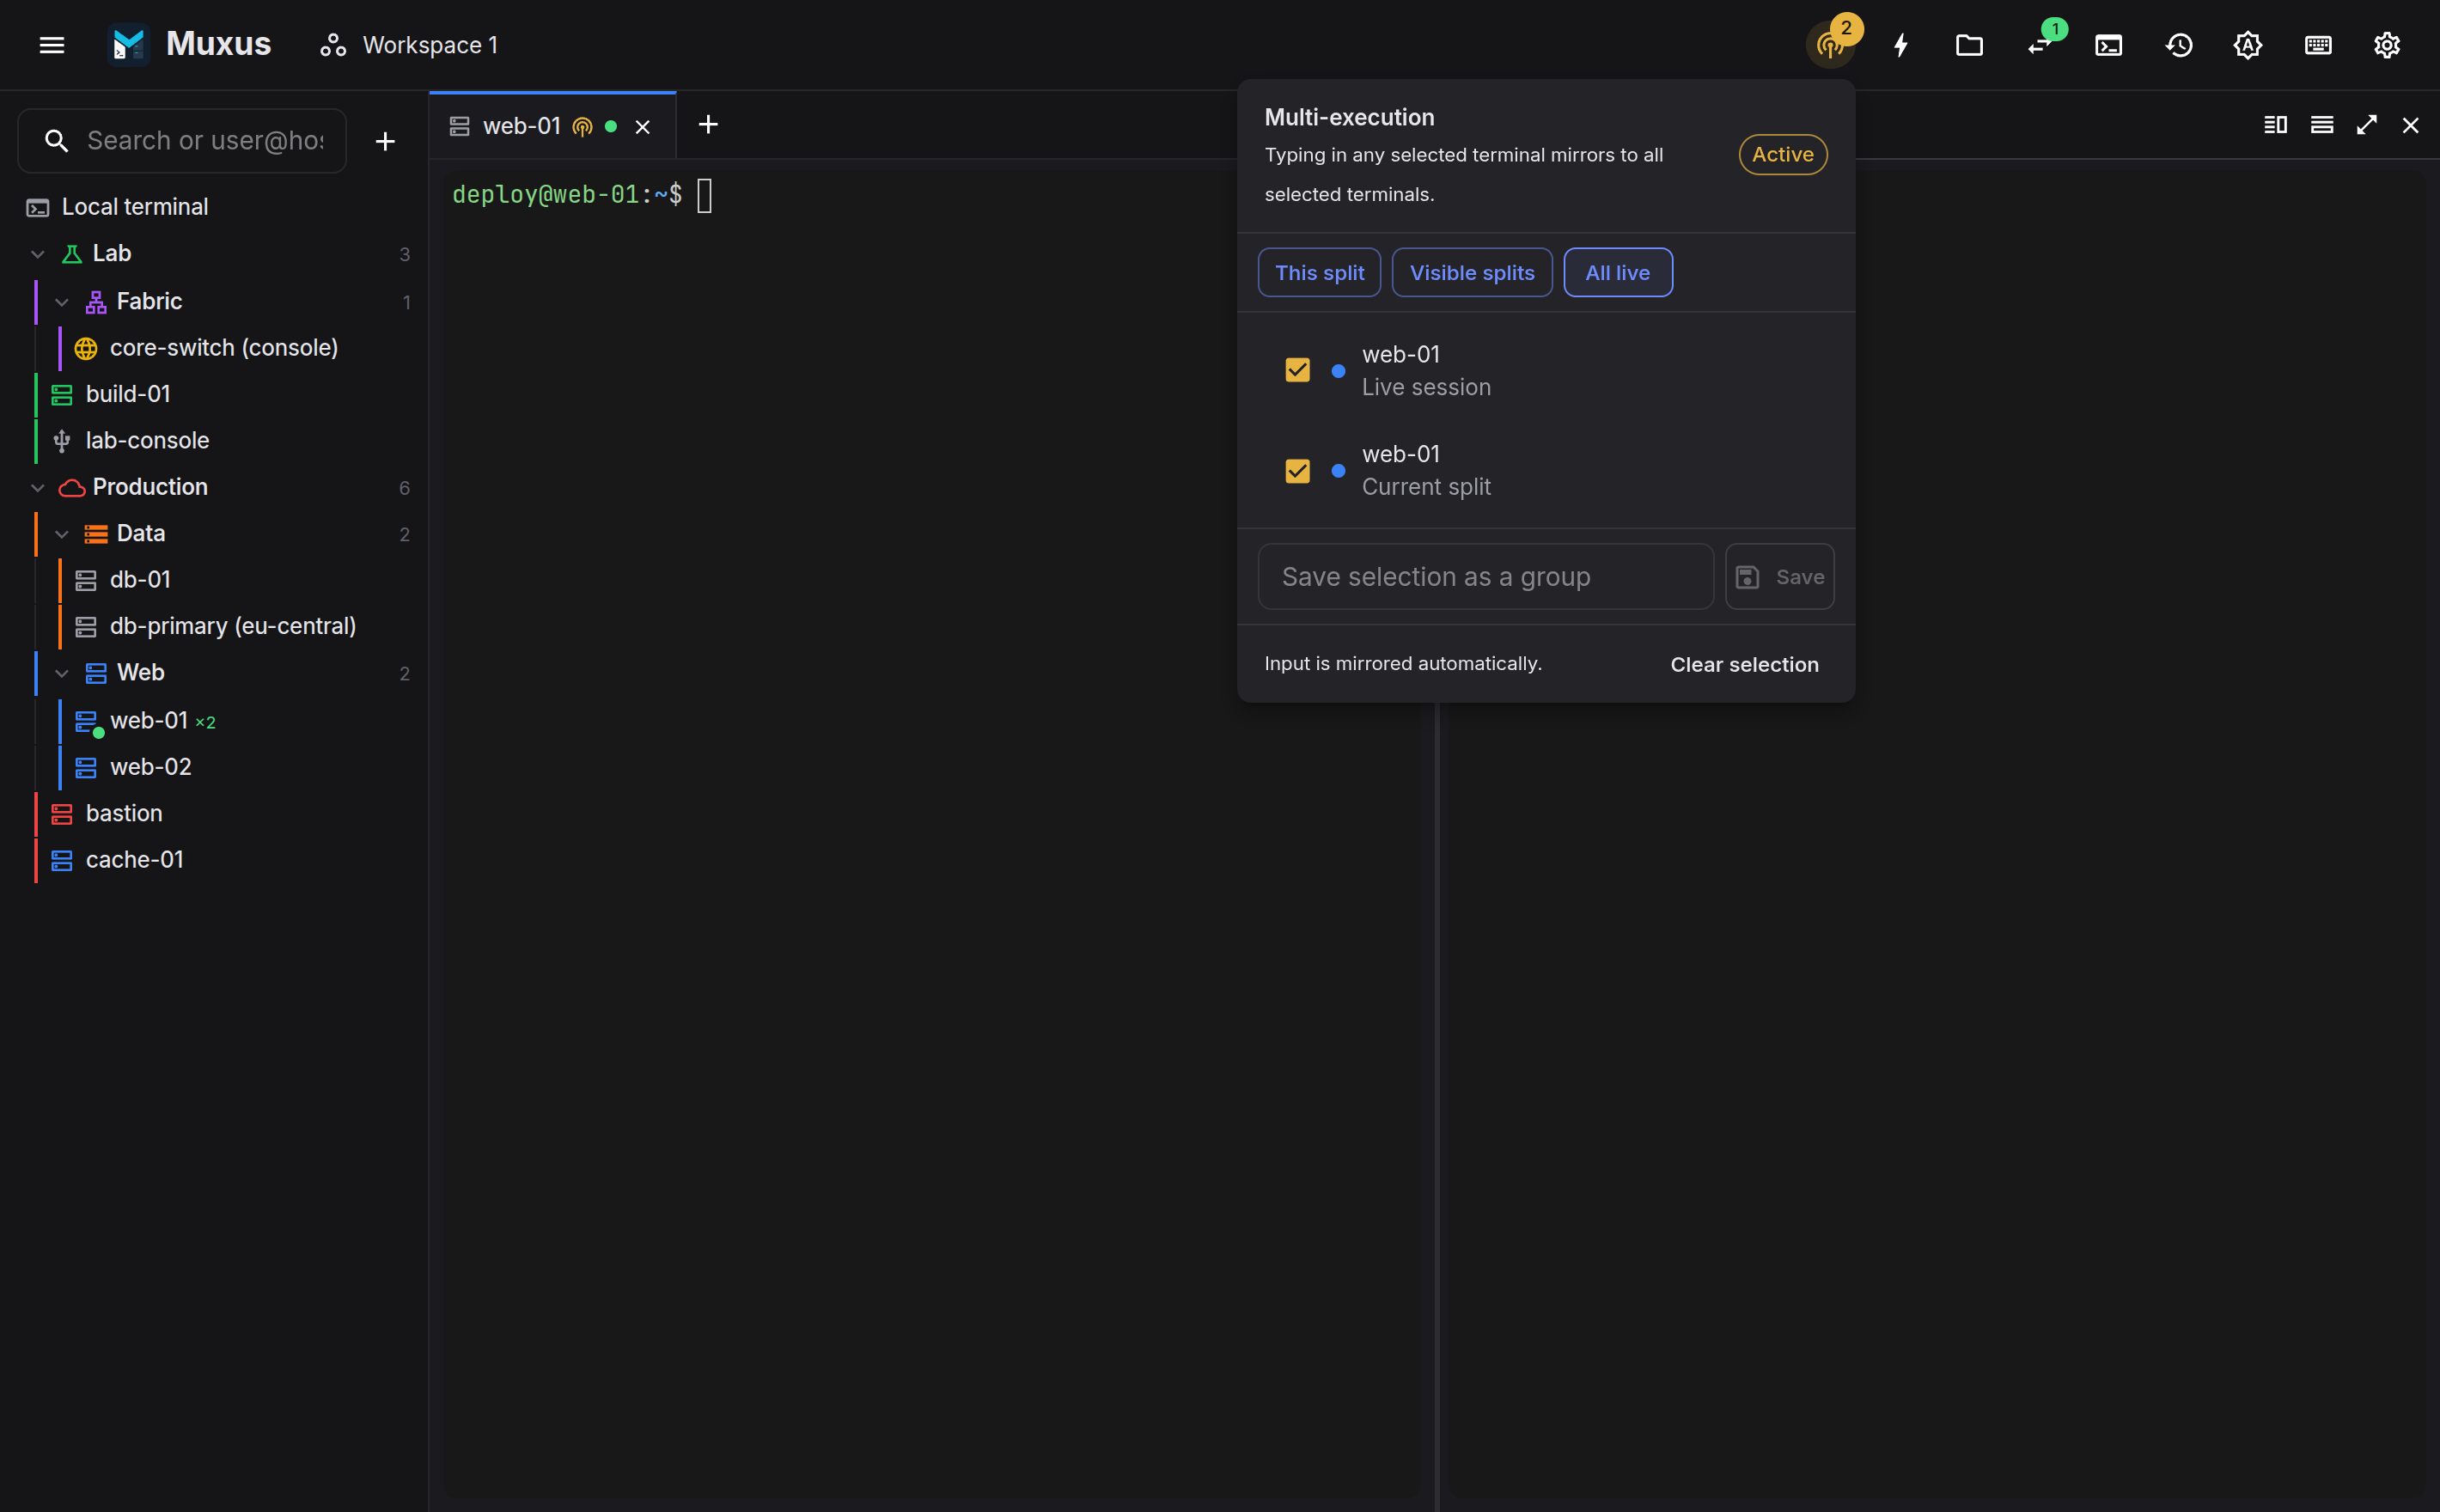2440x1512 pixels.
Task: Open a new terminal tab
Action: tap(708, 125)
